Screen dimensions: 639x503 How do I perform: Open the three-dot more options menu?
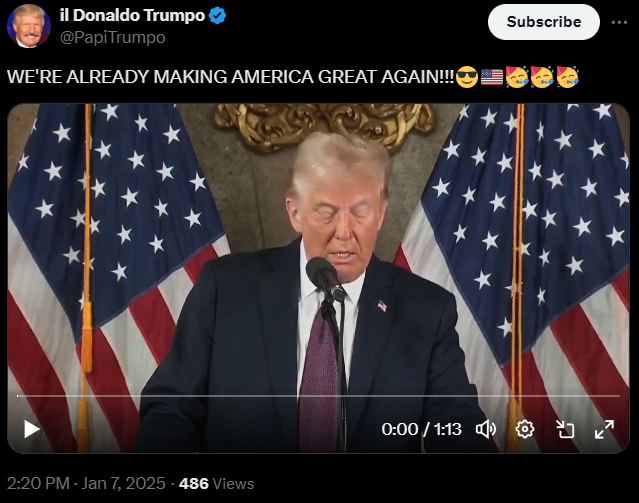coord(619,22)
